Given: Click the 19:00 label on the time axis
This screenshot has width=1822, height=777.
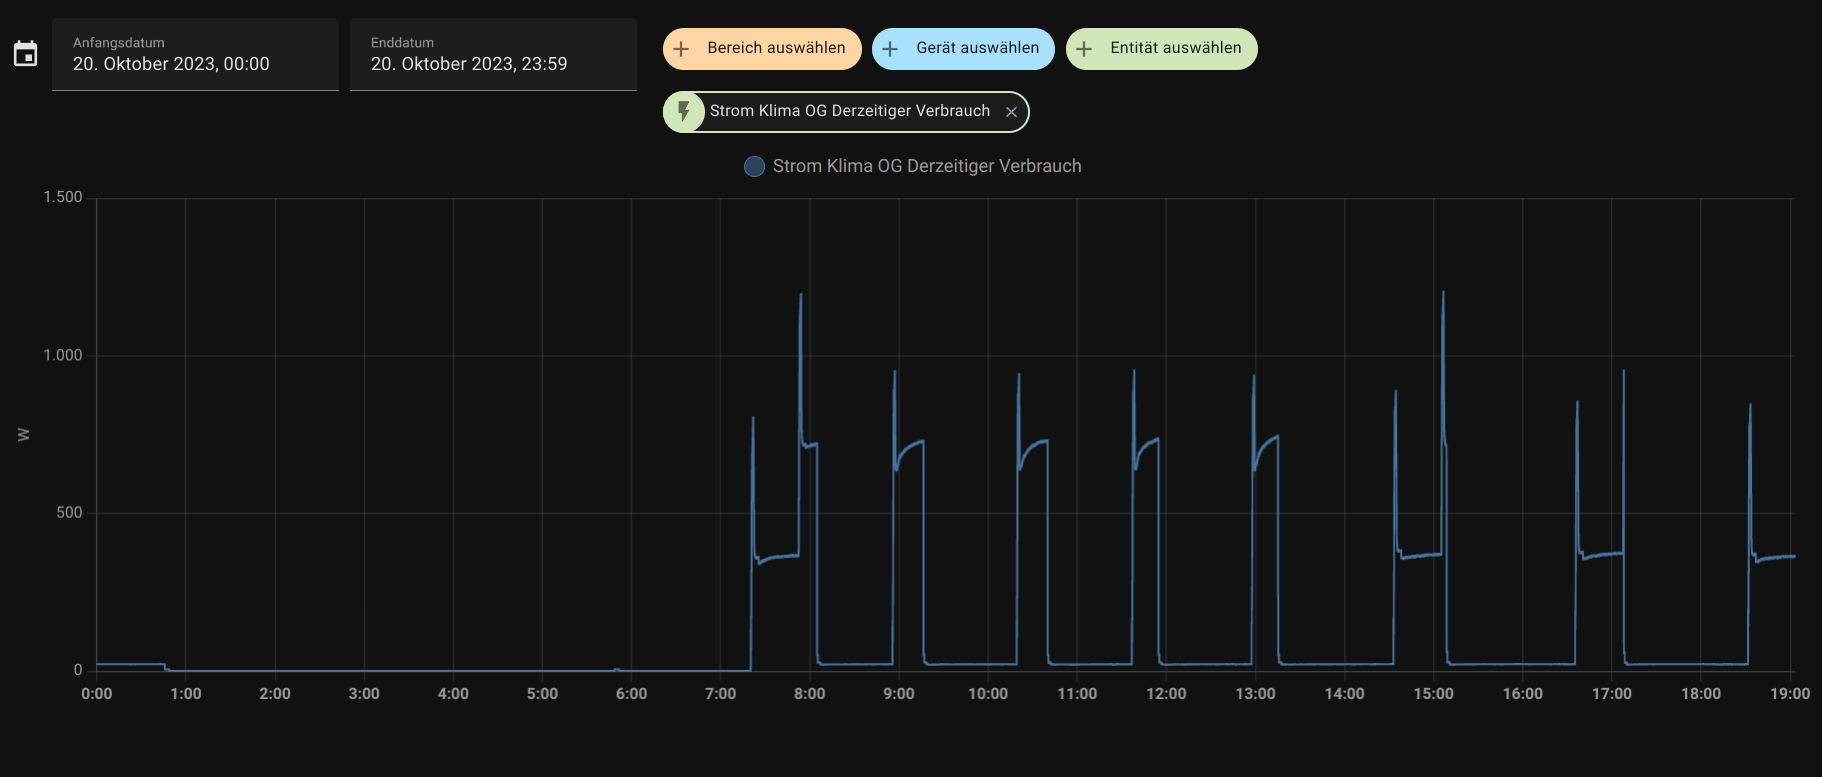Looking at the screenshot, I should [1790, 694].
